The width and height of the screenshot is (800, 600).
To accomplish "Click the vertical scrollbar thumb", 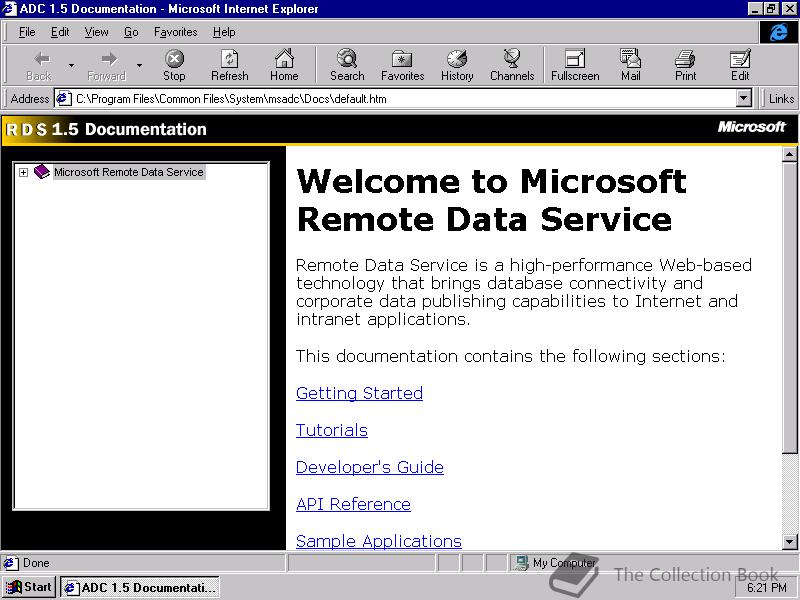I will [789, 307].
